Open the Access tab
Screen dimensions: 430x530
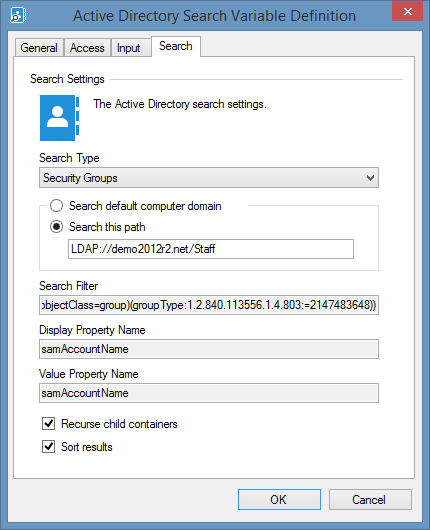click(x=87, y=48)
